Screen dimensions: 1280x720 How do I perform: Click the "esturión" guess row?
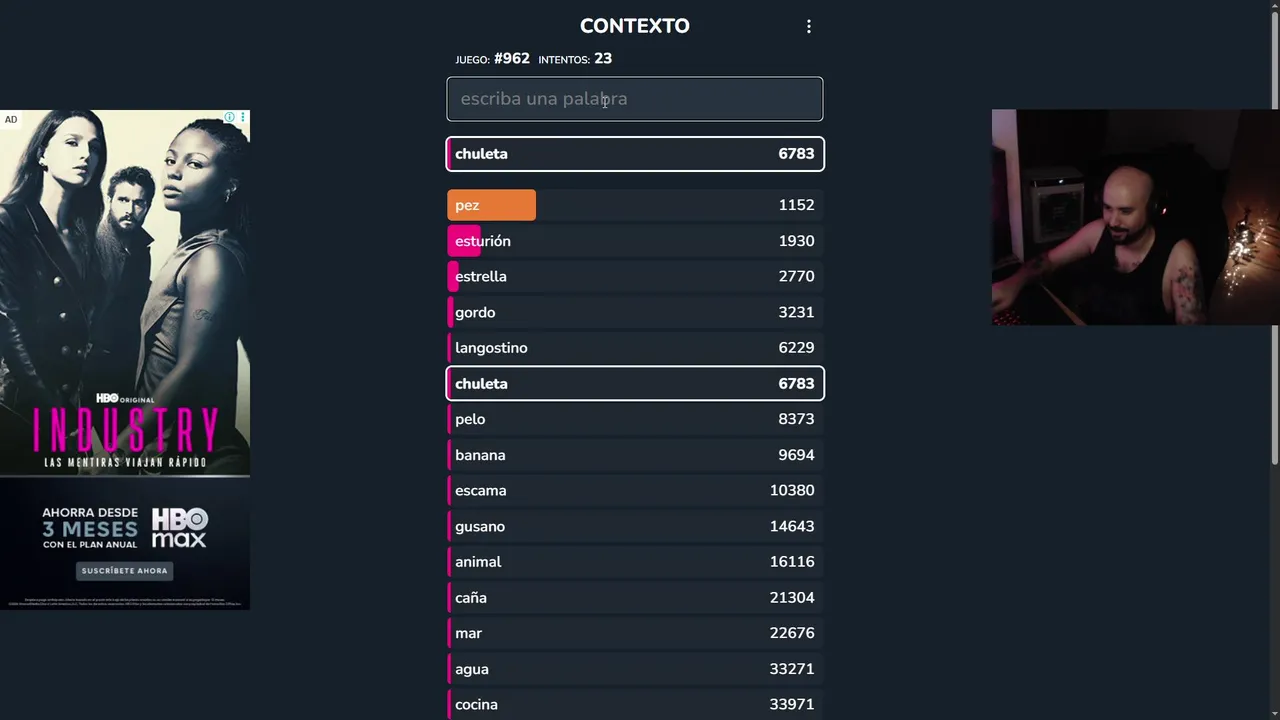click(634, 241)
